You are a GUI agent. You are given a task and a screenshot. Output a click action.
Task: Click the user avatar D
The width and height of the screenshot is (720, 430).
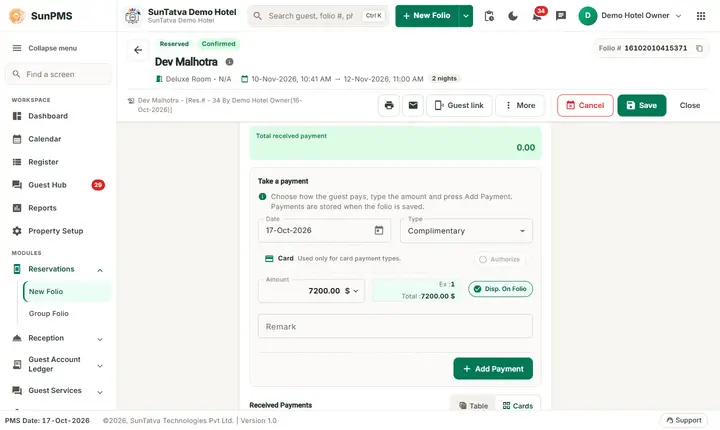point(587,16)
